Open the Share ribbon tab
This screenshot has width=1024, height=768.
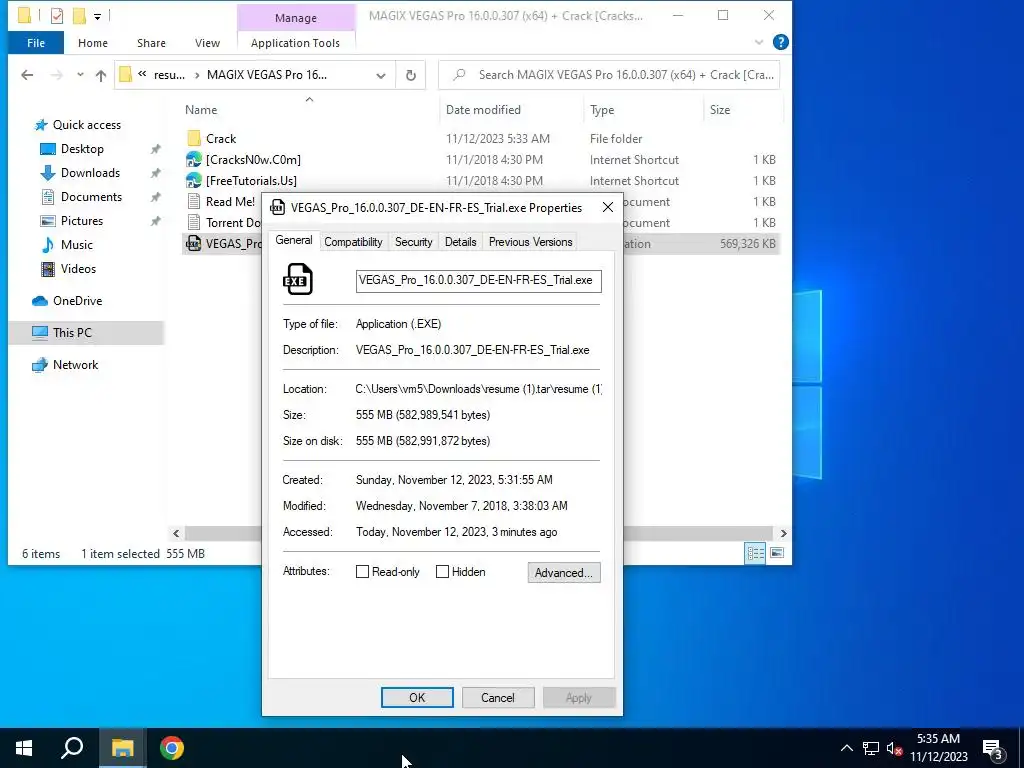coord(151,43)
